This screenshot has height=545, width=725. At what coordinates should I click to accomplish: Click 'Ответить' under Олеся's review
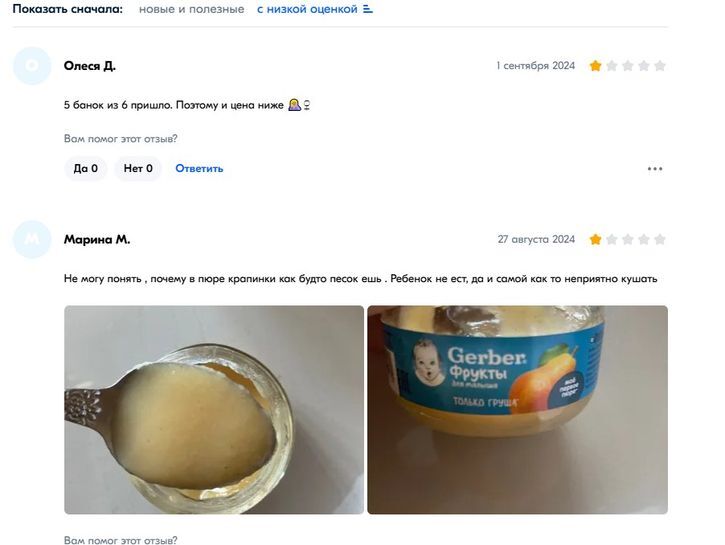pos(199,169)
